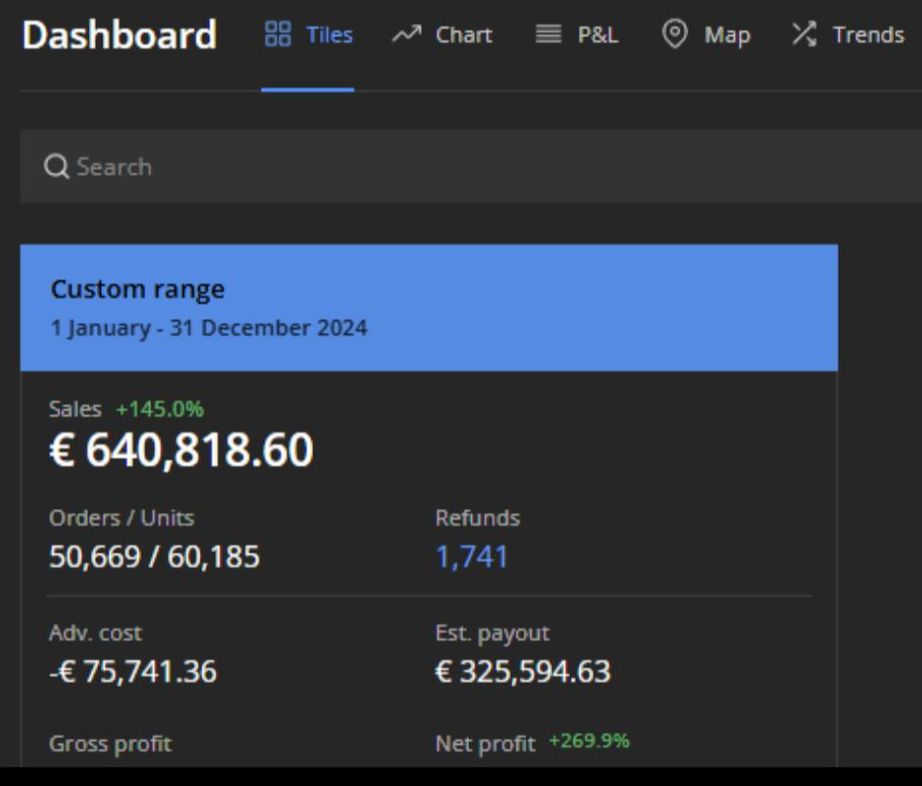This screenshot has height=786, width=922.
Task: Click the +269.9% net profit change
Action: tap(589, 741)
